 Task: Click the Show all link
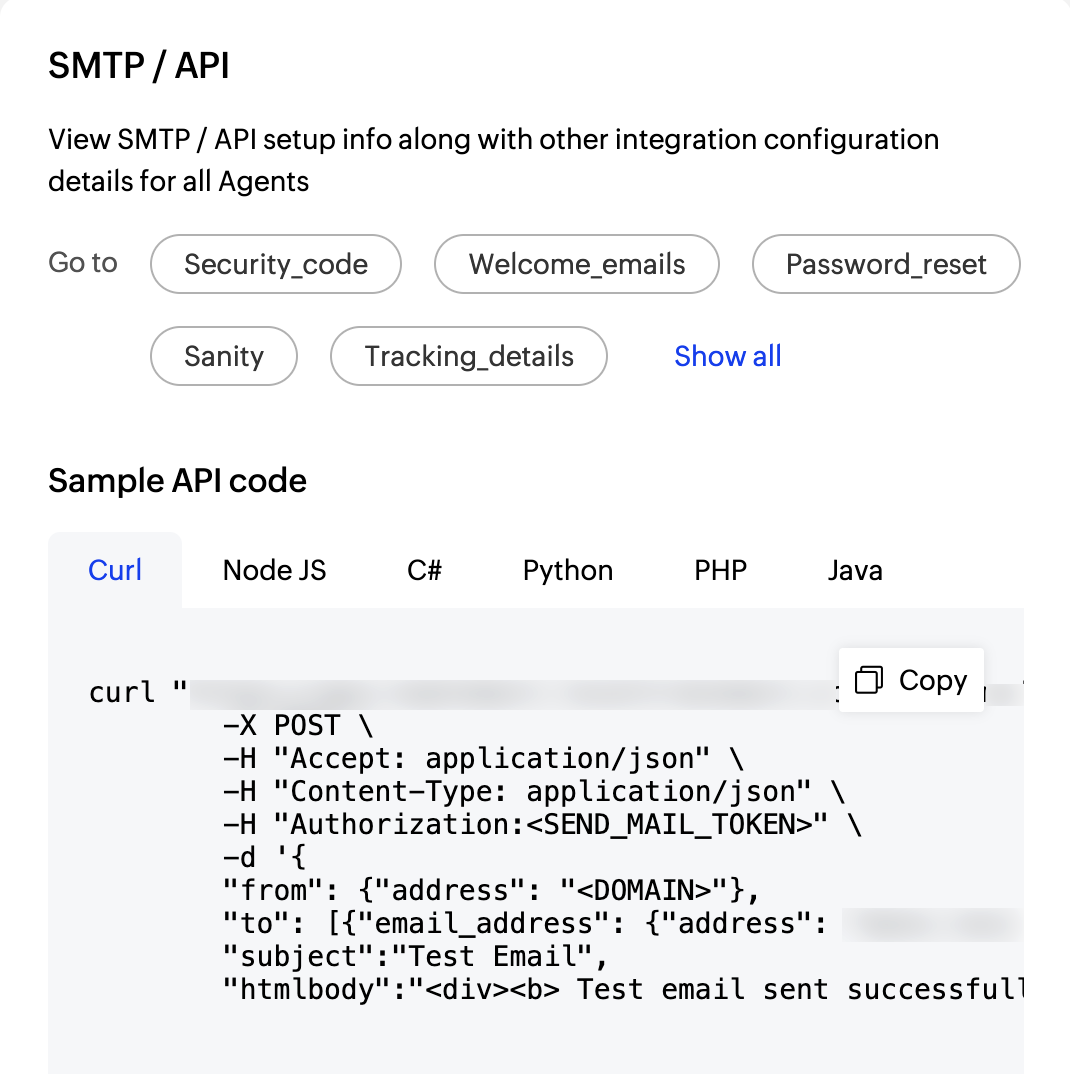(728, 356)
